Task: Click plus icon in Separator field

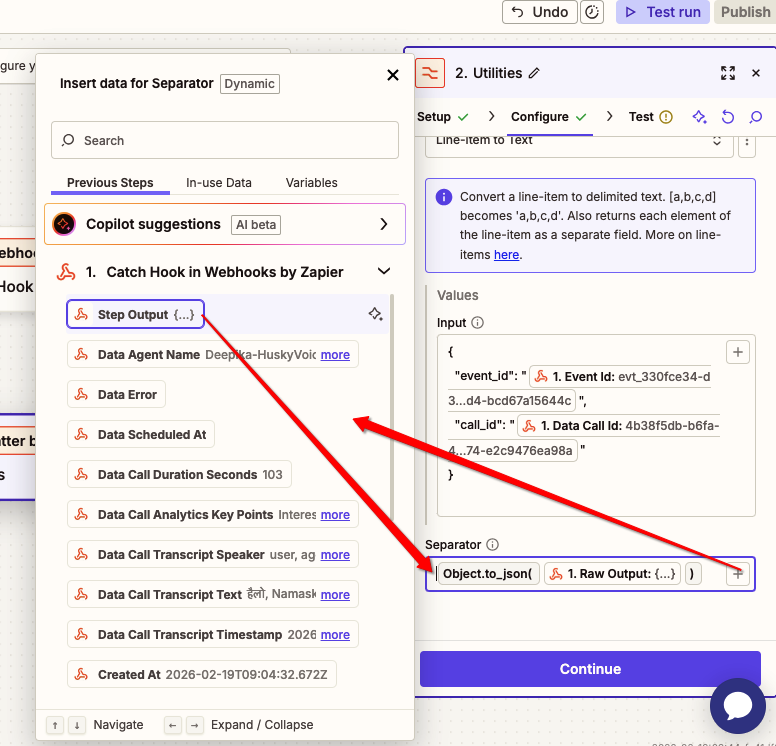Action: (x=738, y=573)
